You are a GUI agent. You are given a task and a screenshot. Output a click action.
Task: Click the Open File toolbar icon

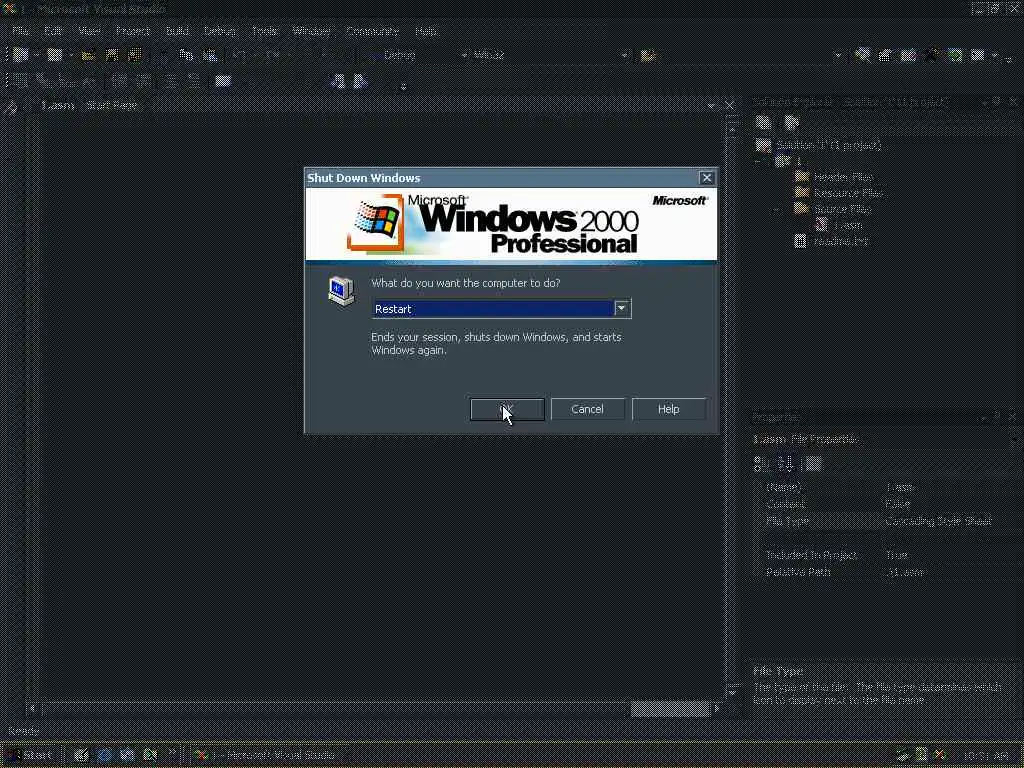click(88, 56)
